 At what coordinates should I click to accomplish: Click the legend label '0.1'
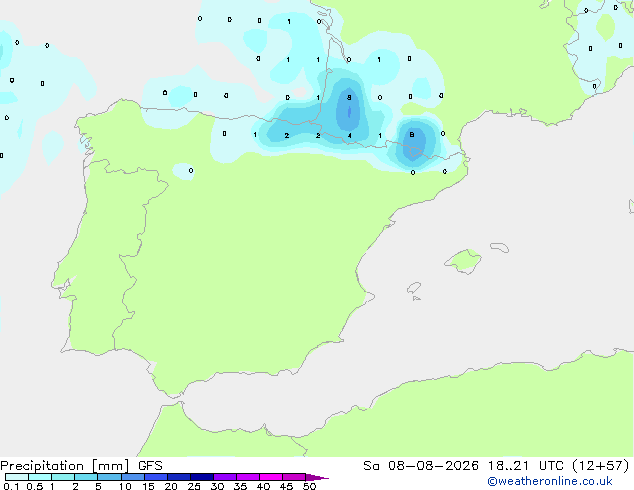point(11,486)
